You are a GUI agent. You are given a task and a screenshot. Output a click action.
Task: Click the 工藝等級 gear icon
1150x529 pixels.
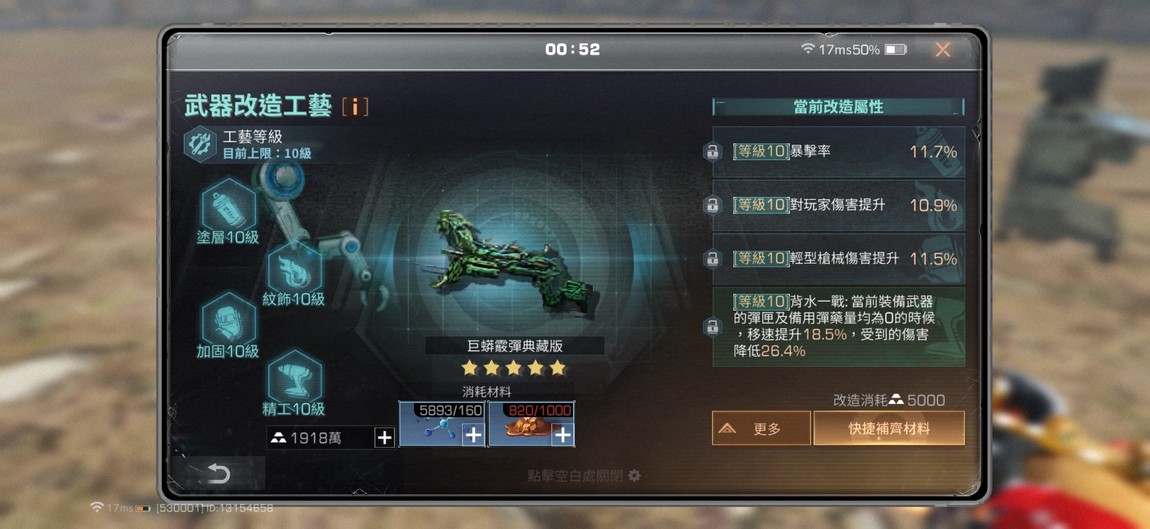200,144
